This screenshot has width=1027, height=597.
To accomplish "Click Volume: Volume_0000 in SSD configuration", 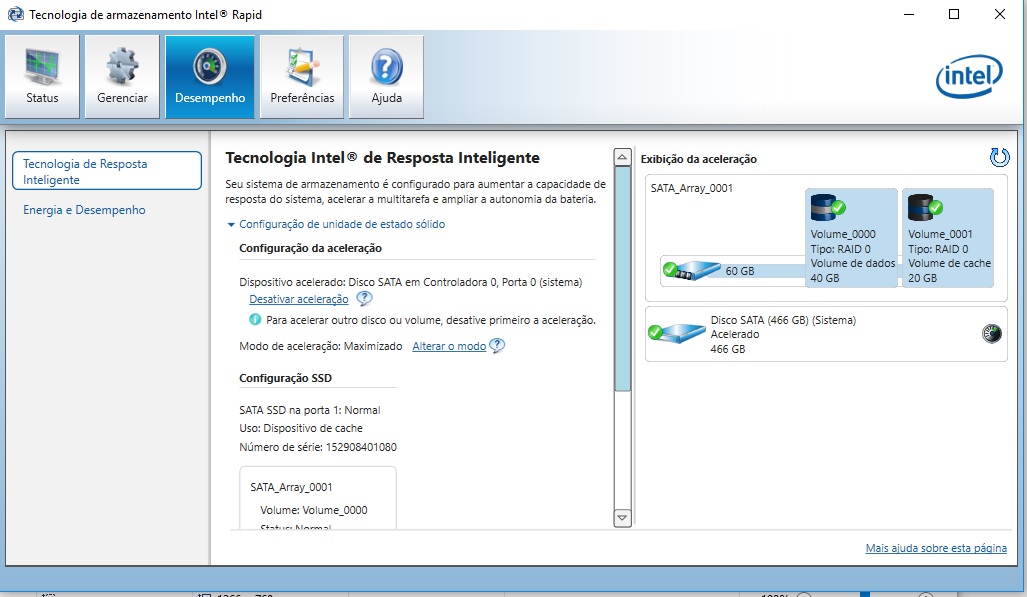I will point(314,510).
